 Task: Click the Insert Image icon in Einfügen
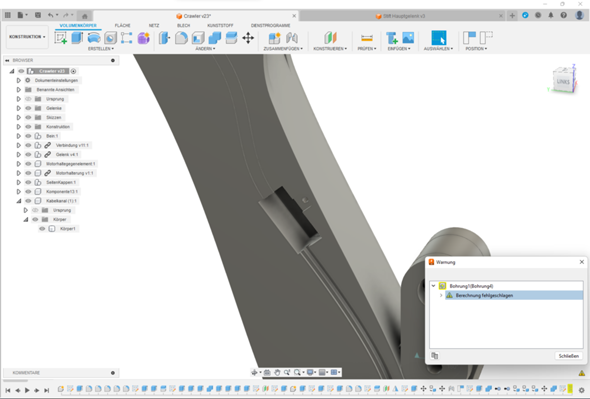408,38
